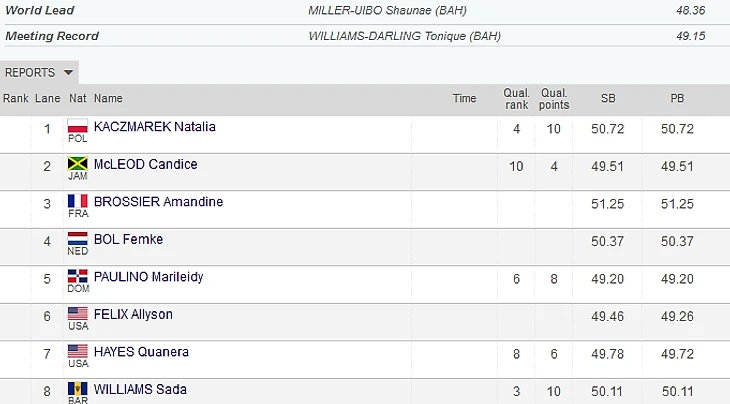Open PAULINO Marileidy profile link

point(148,276)
